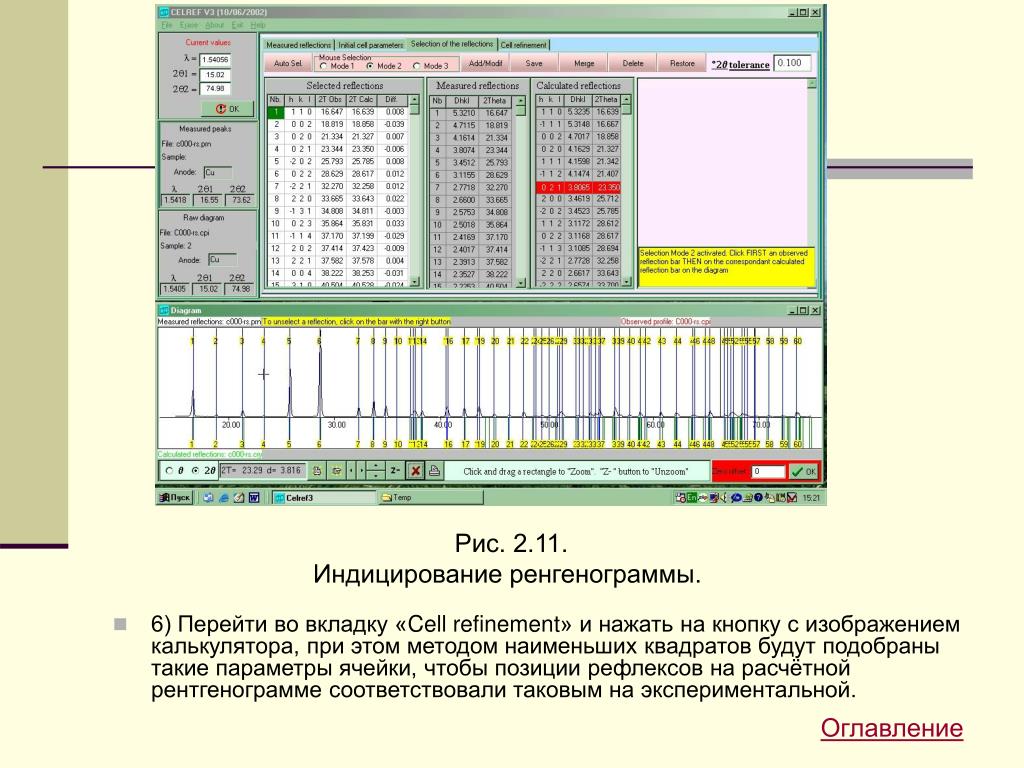Click the Zero offset input field

[768, 471]
